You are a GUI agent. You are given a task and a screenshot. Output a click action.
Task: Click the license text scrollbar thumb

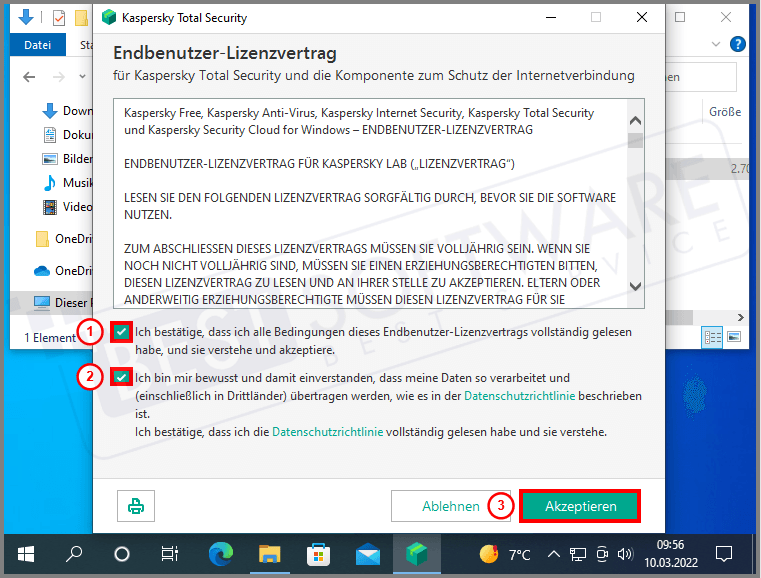(635, 141)
